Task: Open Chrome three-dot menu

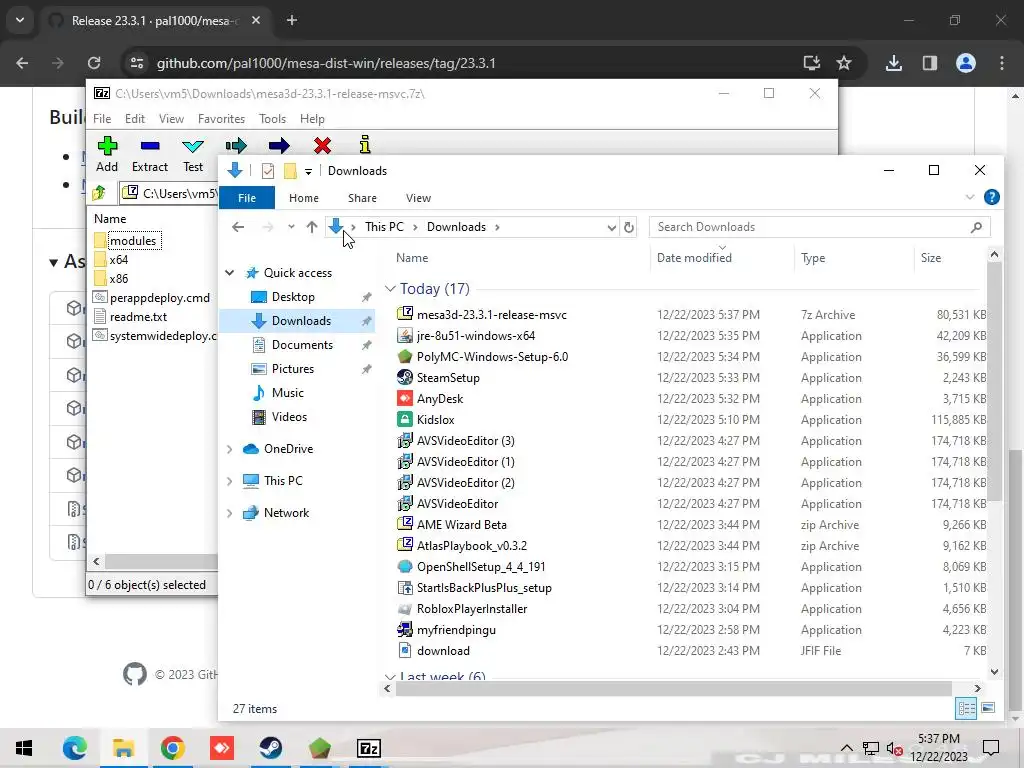Action: 1002,63
